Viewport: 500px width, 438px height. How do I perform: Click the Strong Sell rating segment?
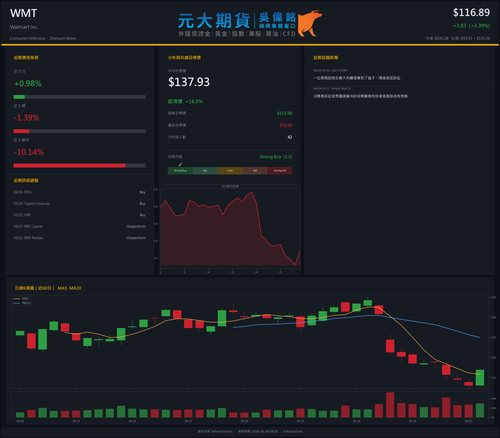pos(280,171)
